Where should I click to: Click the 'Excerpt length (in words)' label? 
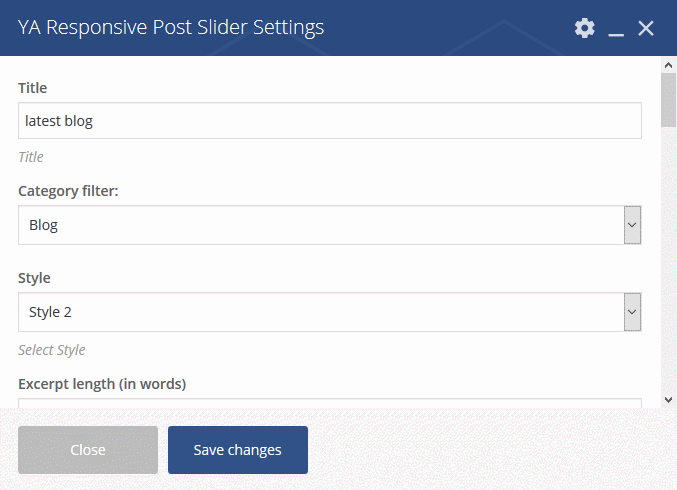(102, 384)
